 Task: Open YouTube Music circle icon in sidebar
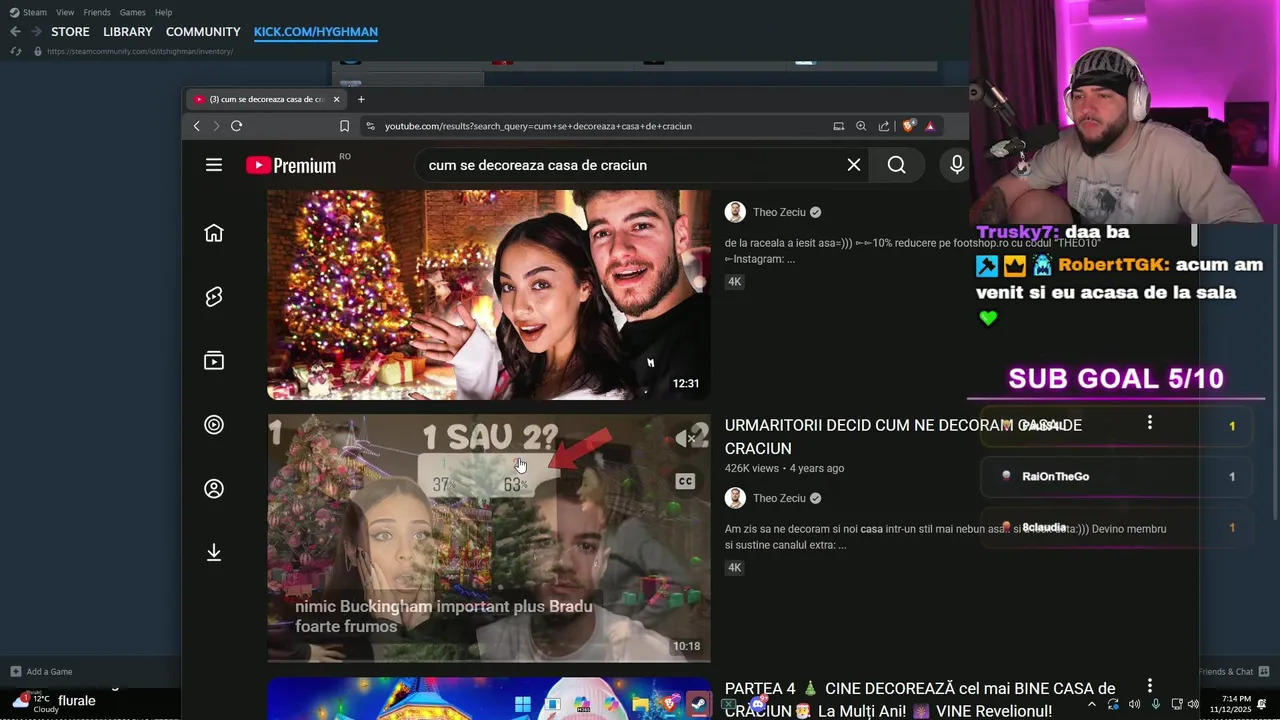(214, 425)
